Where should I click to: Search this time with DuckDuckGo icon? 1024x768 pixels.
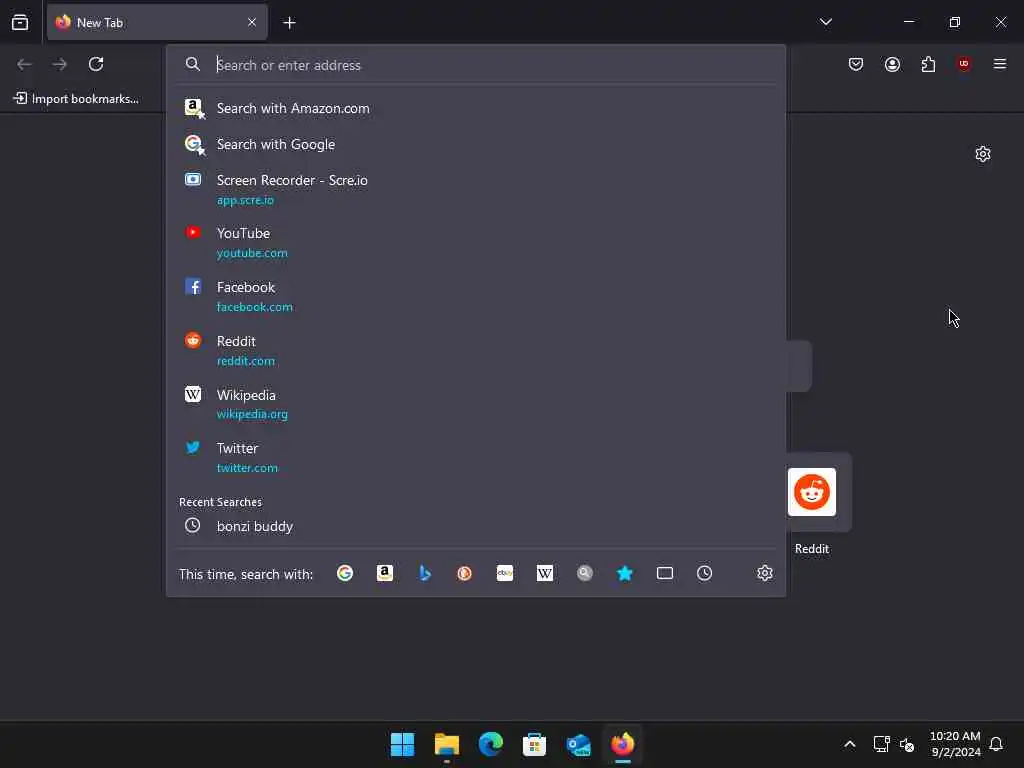pos(464,573)
